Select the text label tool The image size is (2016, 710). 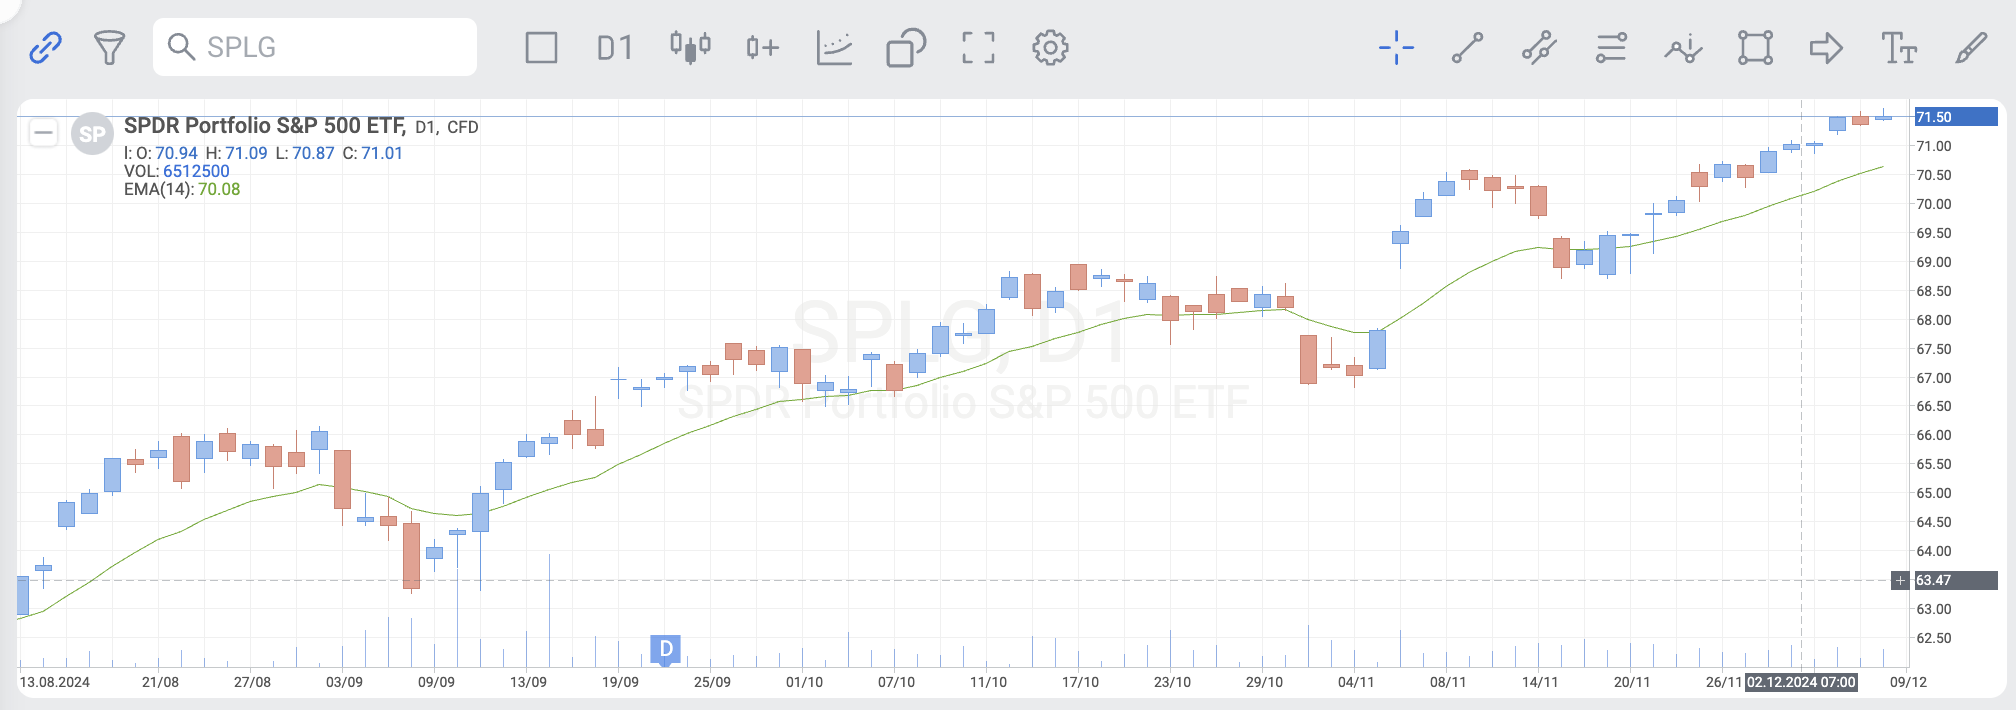click(x=1898, y=47)
